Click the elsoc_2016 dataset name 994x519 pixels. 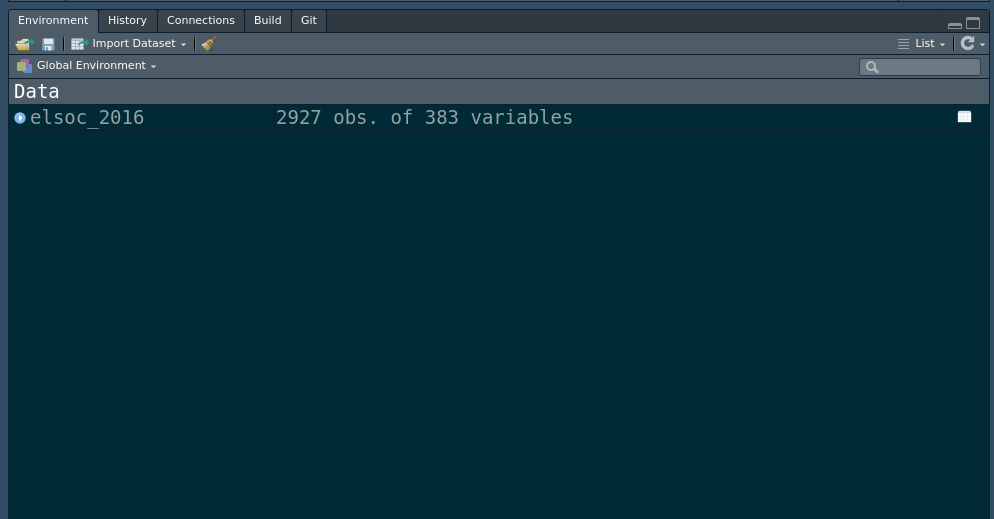point(87,118)
